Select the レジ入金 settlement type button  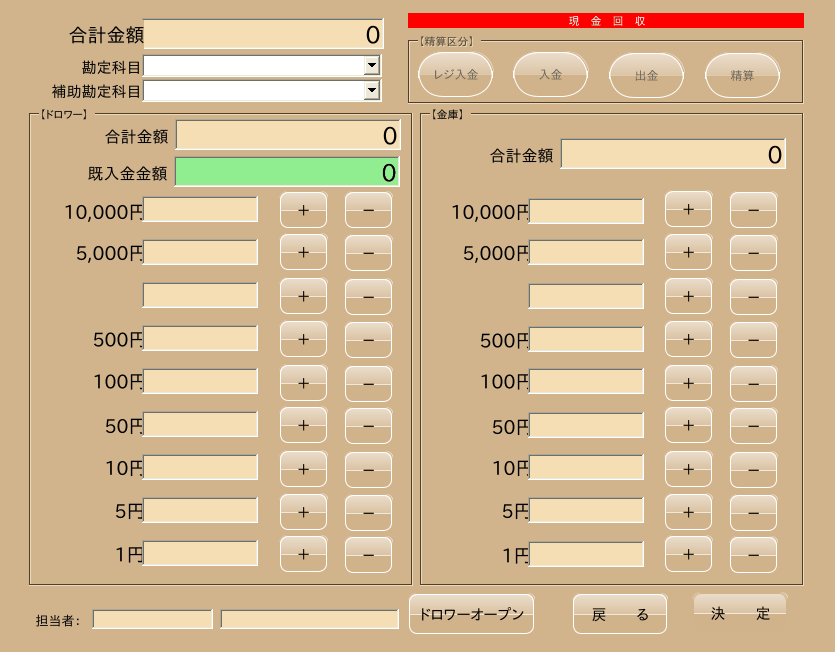[x=455, y=75]
